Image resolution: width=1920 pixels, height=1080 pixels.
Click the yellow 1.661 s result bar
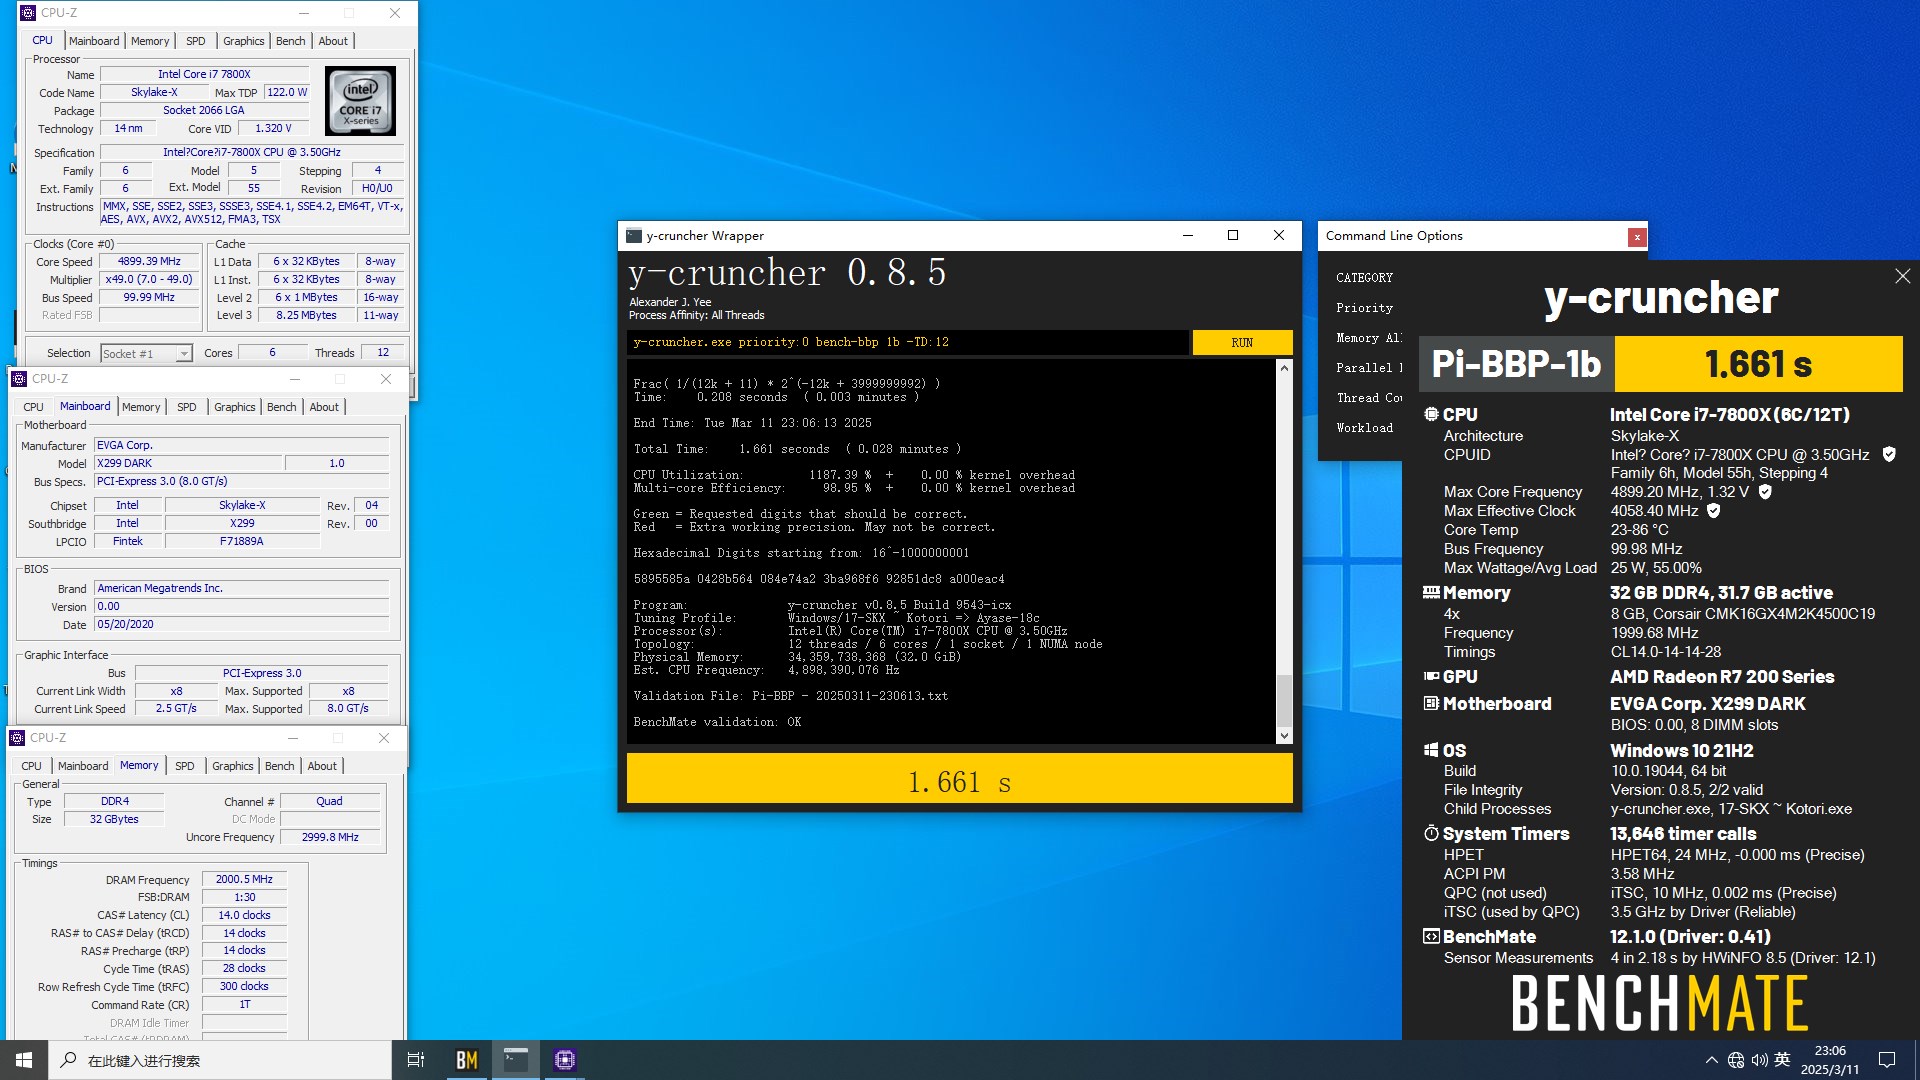point(959,780)
